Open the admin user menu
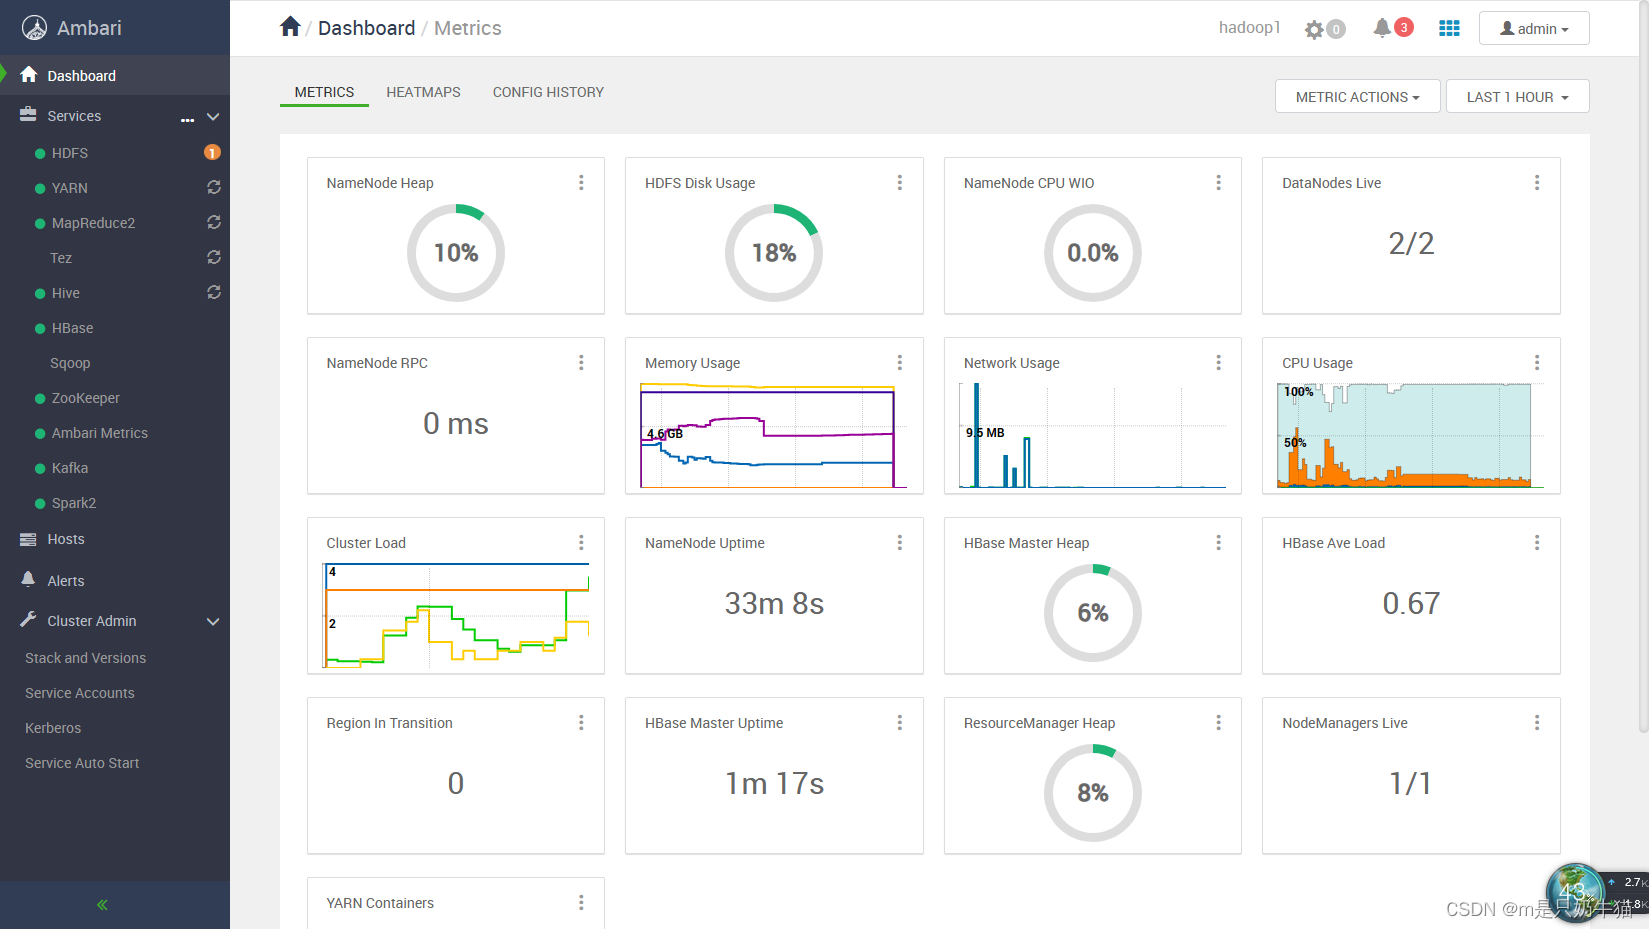Viewport: 1649px width, 929px height. tap(1534, 28)
